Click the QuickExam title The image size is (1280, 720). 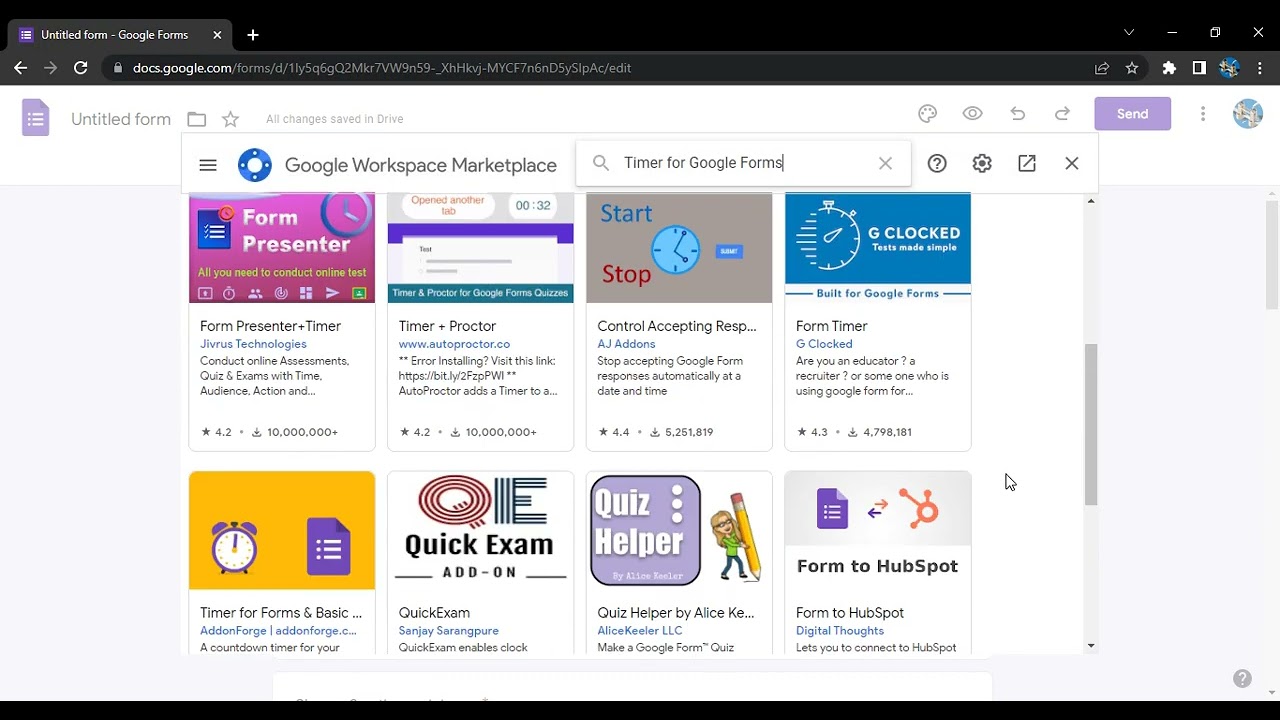[434, 613]
